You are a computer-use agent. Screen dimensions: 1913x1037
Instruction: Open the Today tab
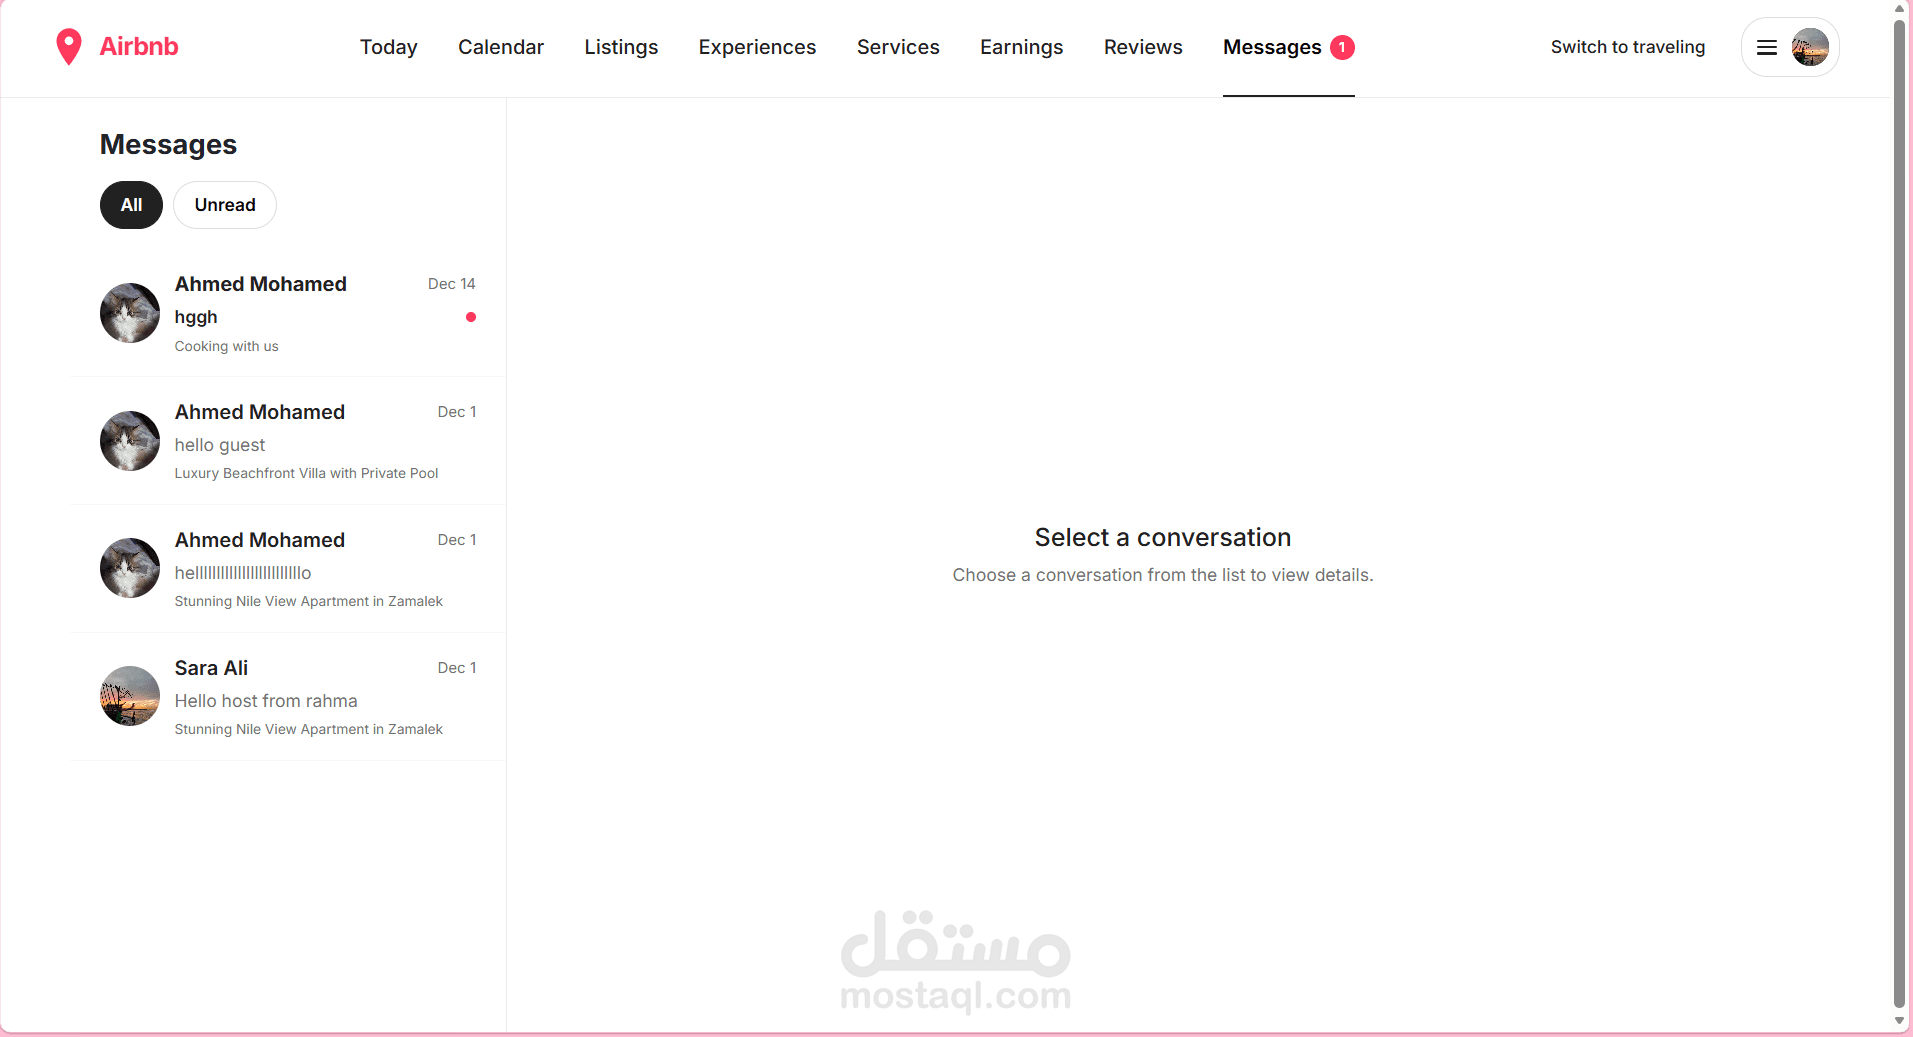(389, 47)
